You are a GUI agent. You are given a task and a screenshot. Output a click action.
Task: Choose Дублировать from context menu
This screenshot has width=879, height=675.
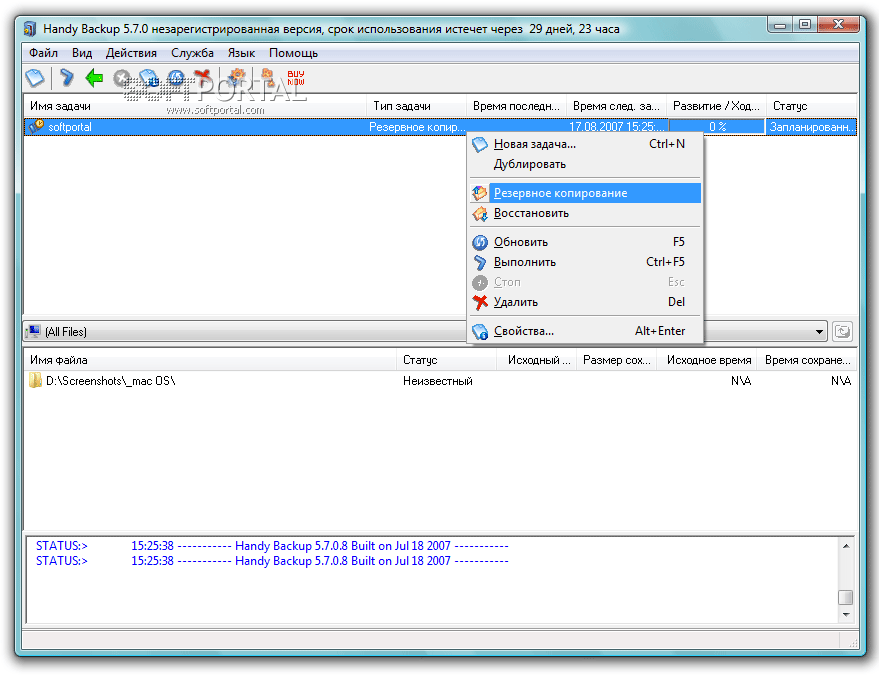click(585, 164)
